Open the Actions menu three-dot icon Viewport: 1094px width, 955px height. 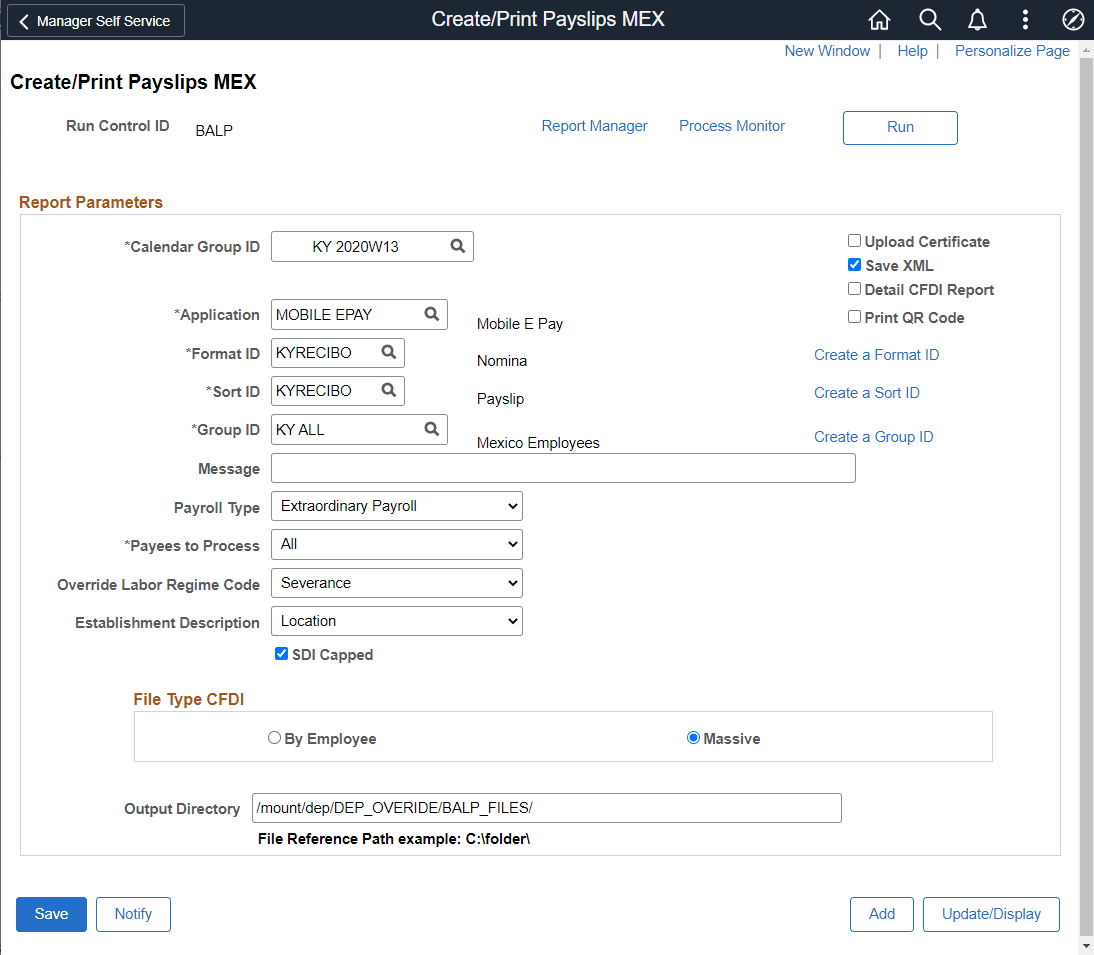1025,19
